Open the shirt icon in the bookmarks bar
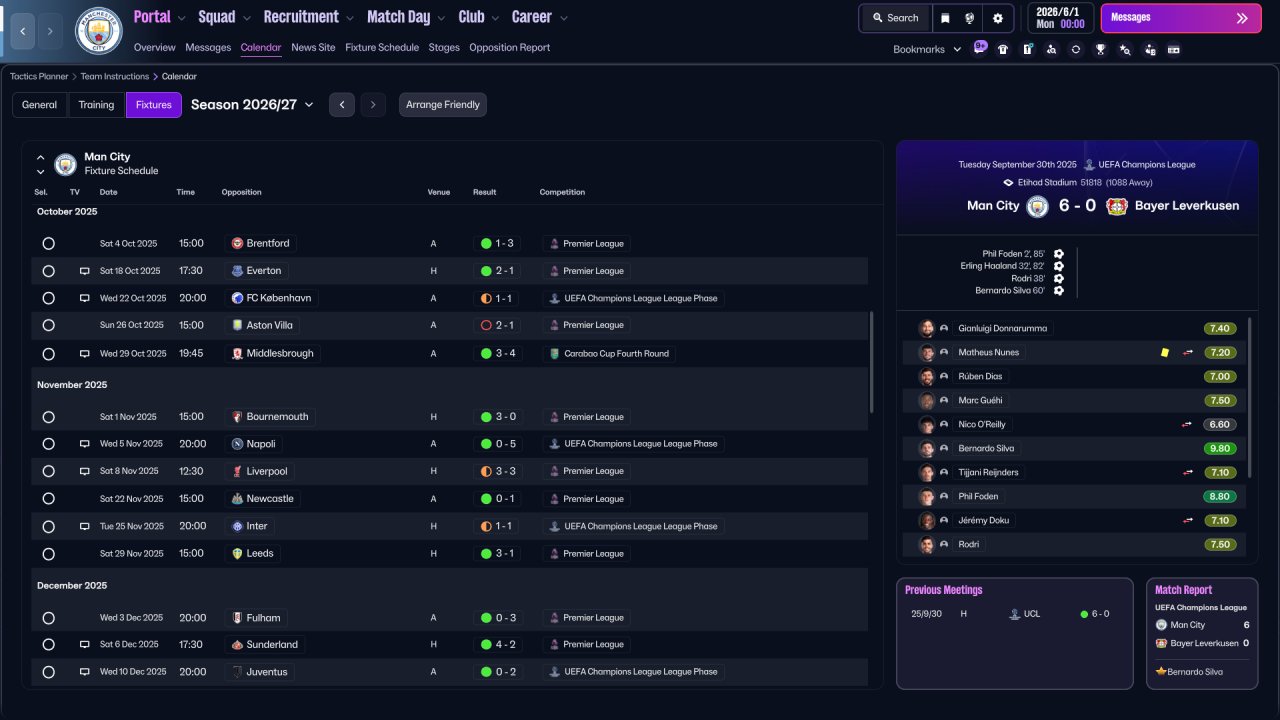 [x=1003, y=49]
